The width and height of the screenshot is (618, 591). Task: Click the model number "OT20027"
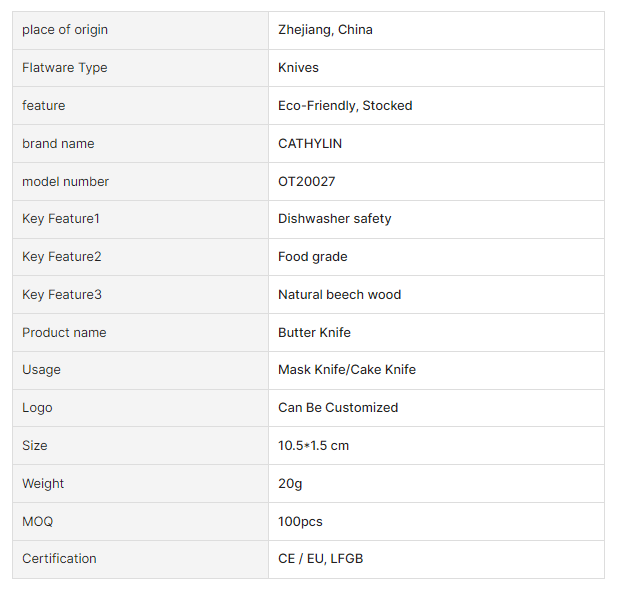(307, 182)
